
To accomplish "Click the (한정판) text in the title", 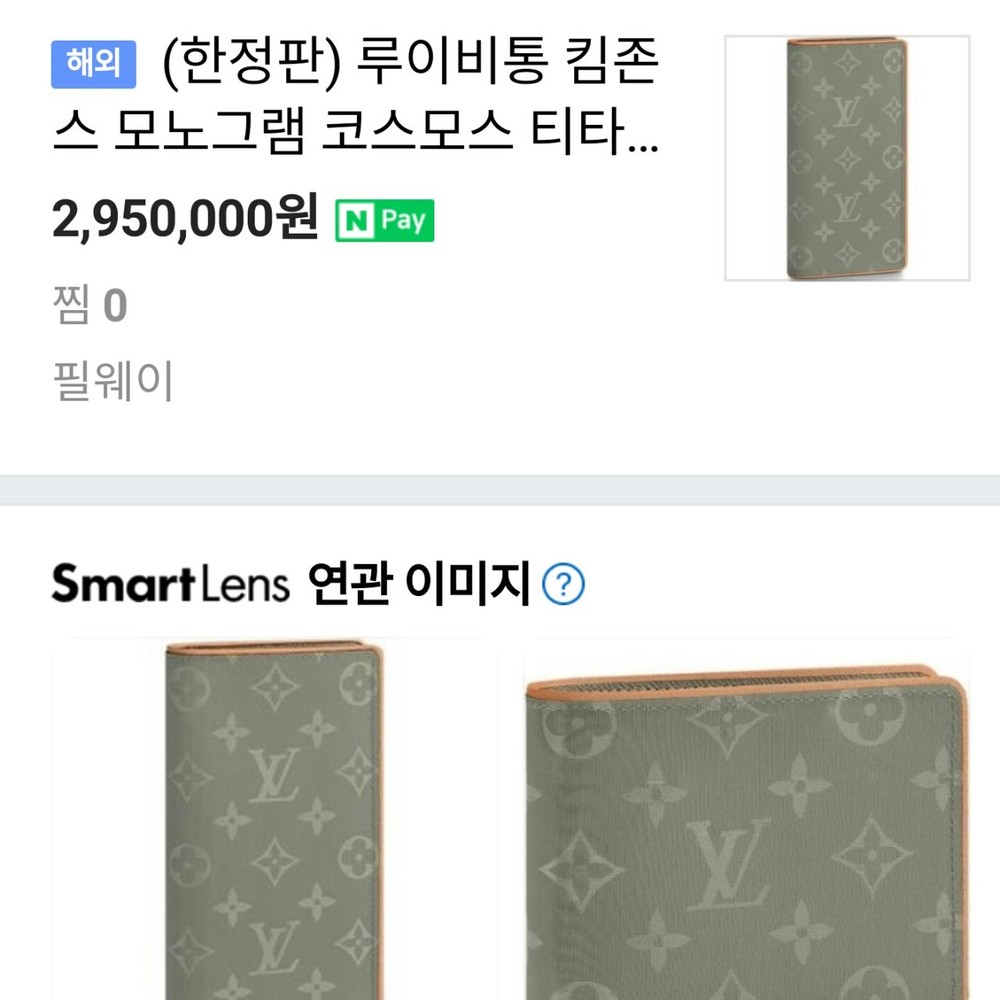I will pos(252,62).
